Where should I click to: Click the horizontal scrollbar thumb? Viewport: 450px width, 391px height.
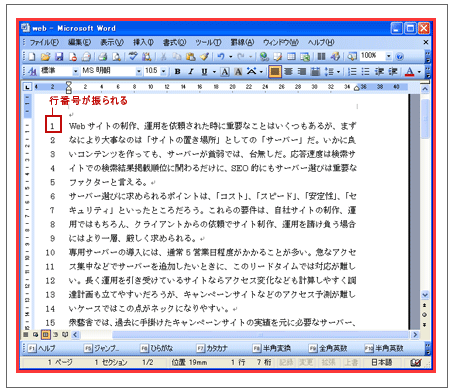pyautogui.click(x=260, y=334)
